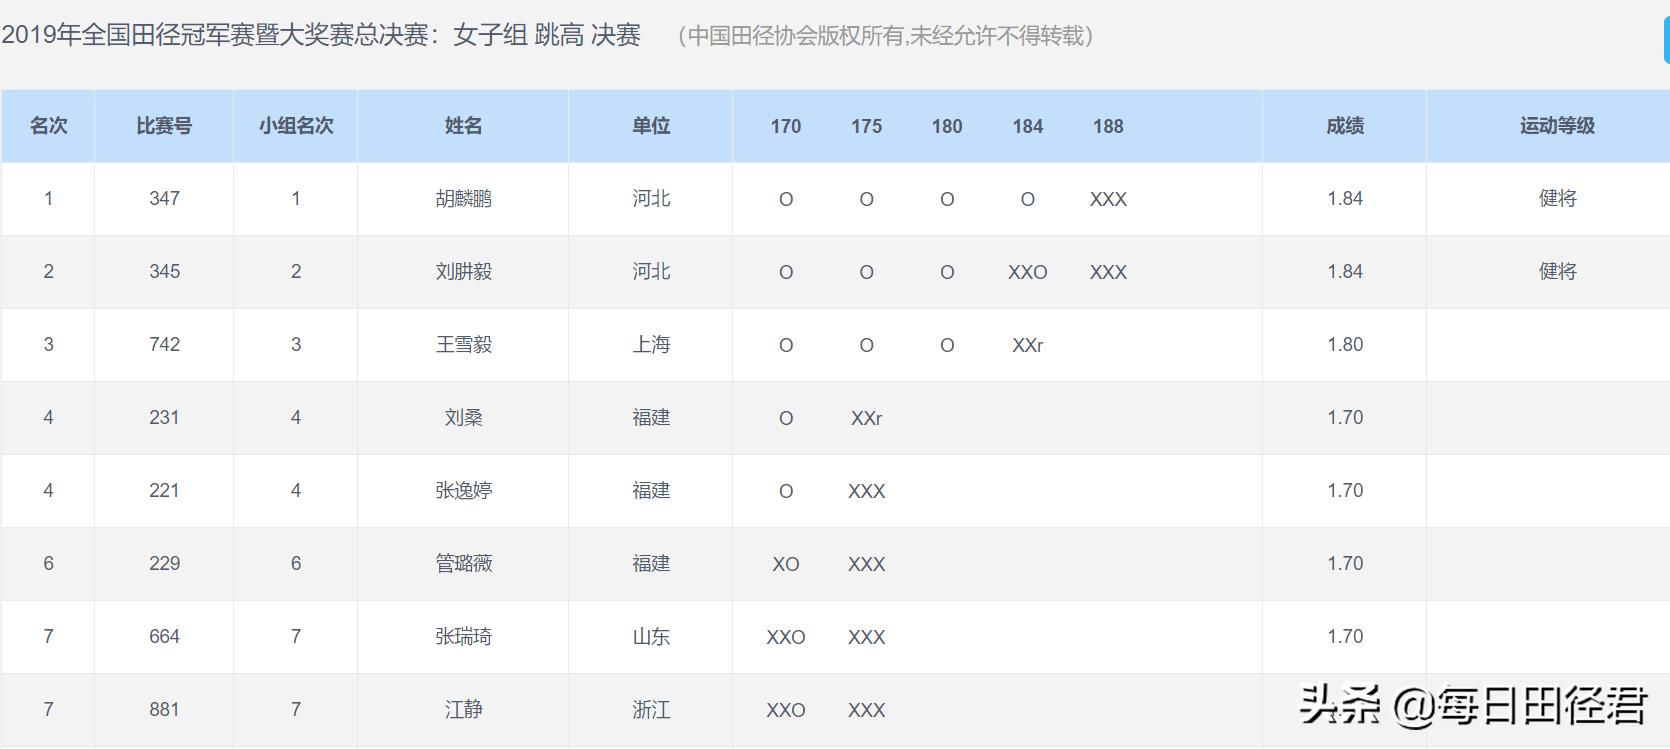Viewport: 1670px width, 749px height.
Task: Click XXX at 188 in 胡麟鹏 row
Action: 1108,200
